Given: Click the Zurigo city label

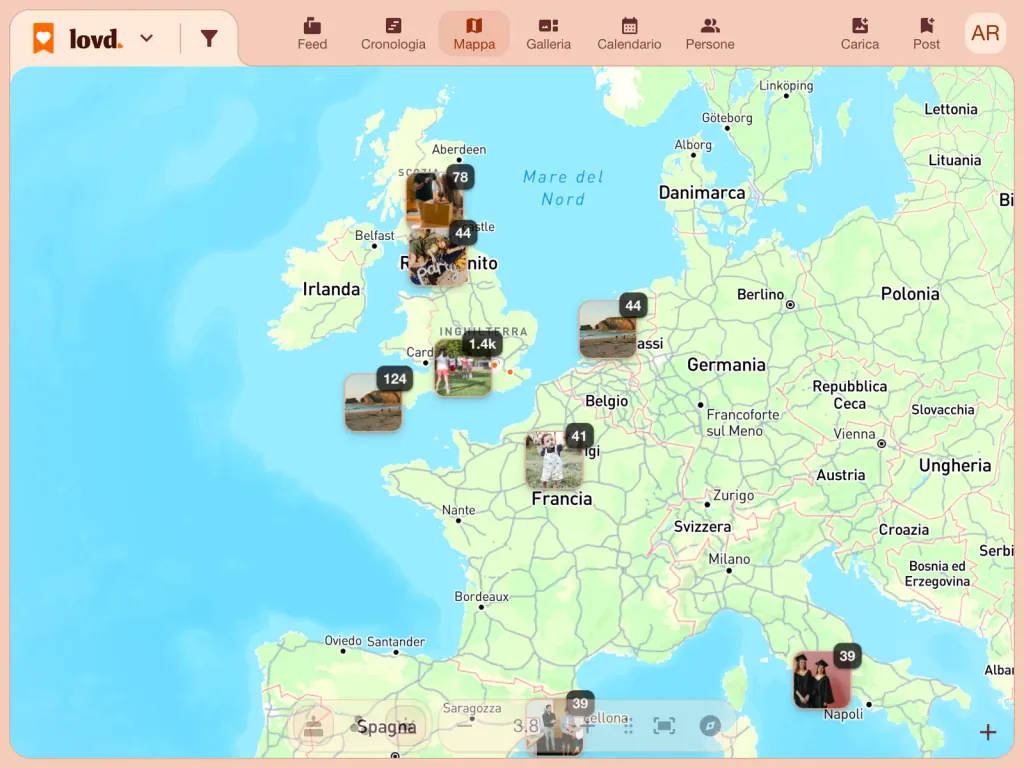Looking at the screenshot, I should point(733,496).
